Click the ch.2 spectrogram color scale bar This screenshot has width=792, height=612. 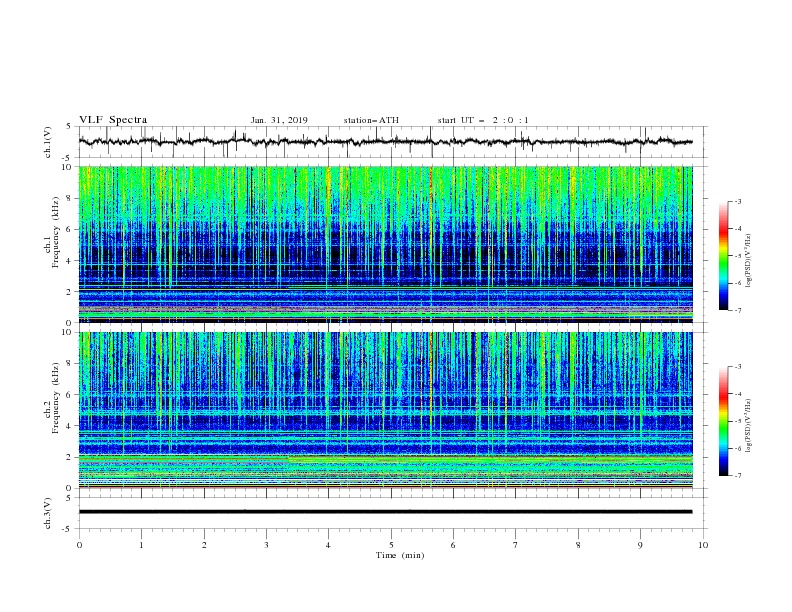point(723,421)
